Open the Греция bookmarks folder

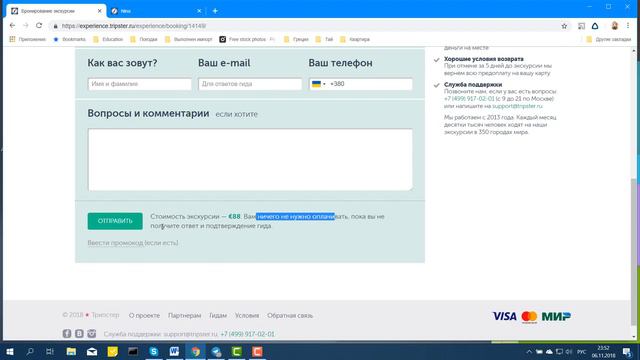[x=296, y=39]
